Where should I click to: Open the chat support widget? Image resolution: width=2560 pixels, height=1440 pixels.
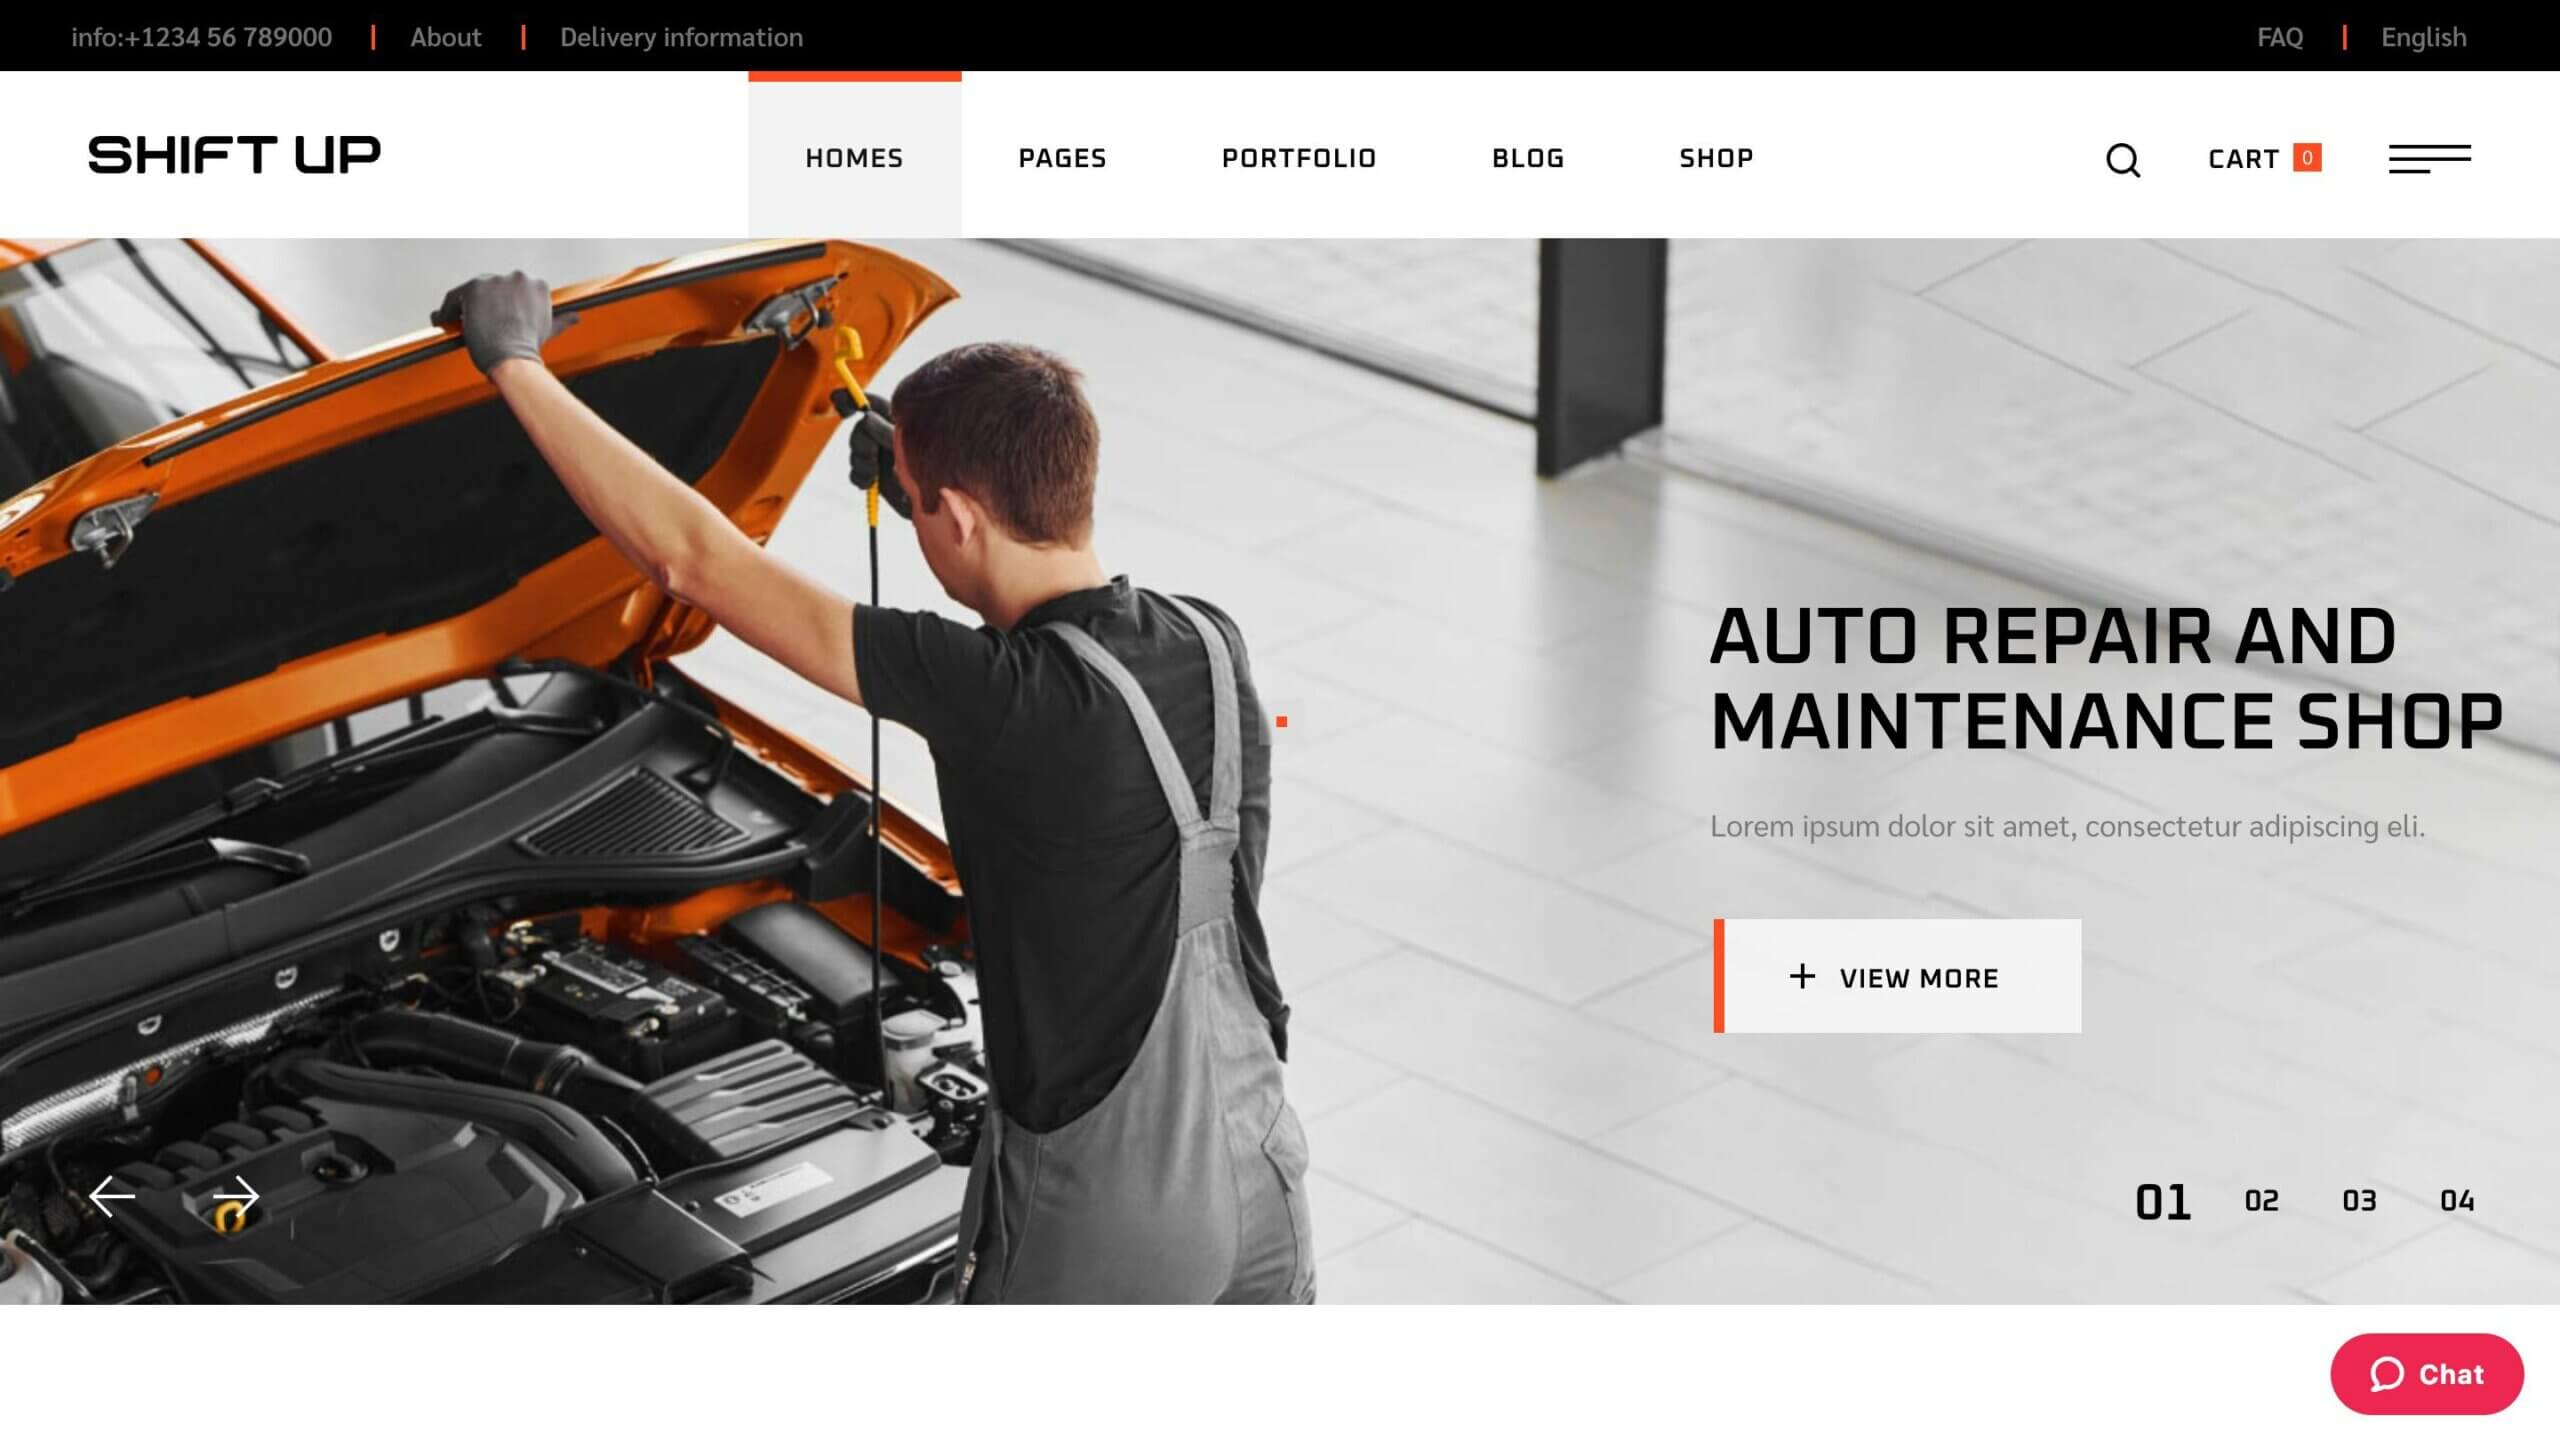coord(2428,1373)
